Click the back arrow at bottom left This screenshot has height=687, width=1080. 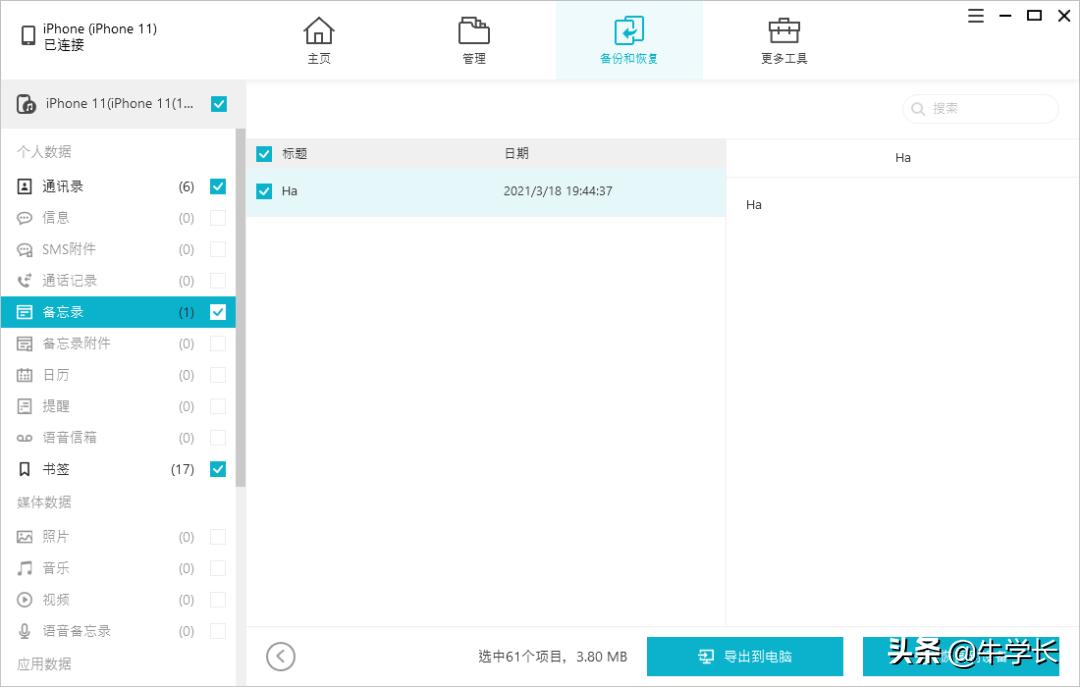pos(281,656)
